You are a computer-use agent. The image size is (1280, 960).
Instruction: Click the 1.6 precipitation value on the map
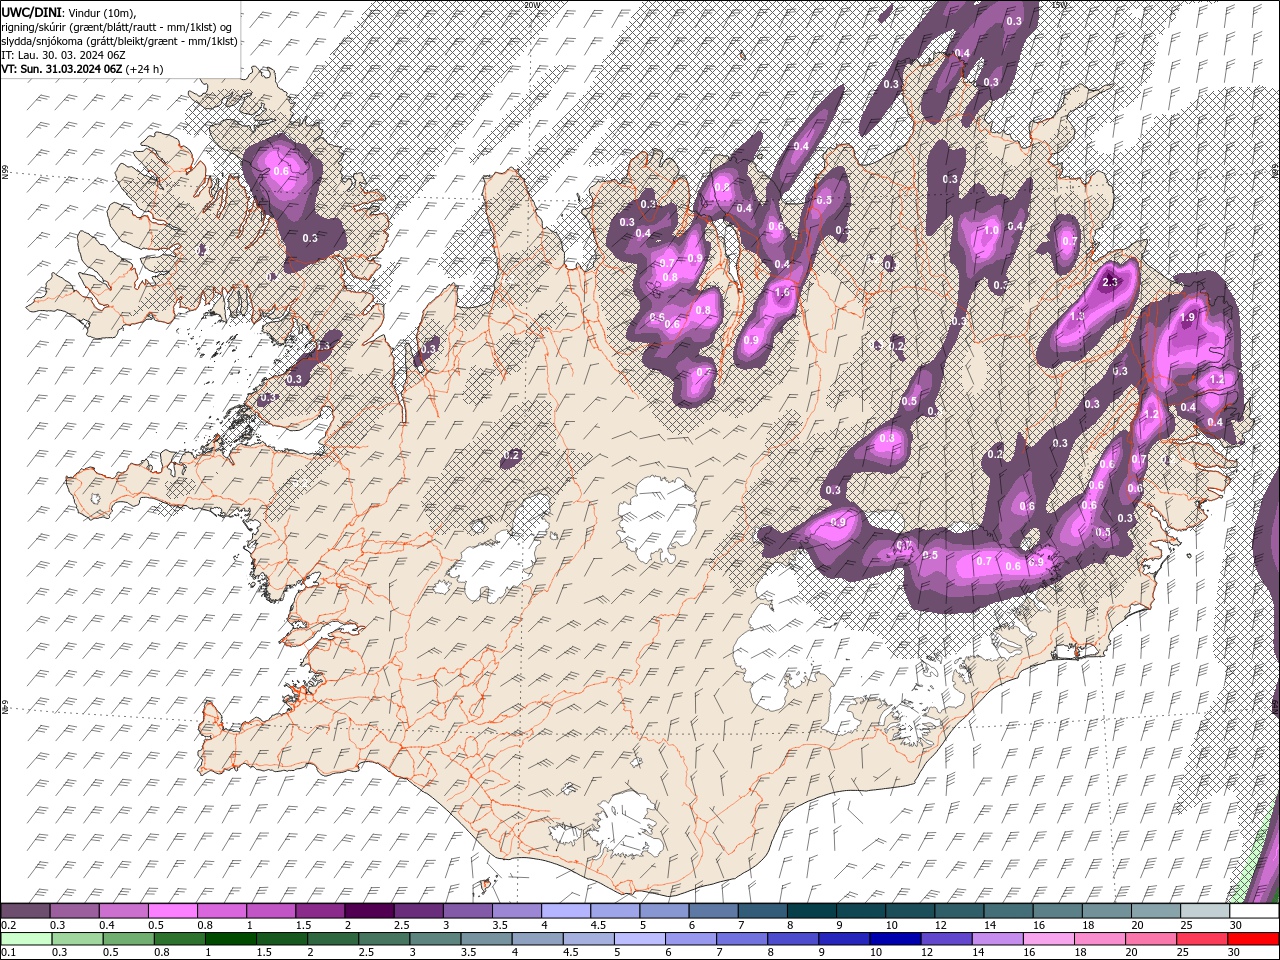click(x=782, y=293)
